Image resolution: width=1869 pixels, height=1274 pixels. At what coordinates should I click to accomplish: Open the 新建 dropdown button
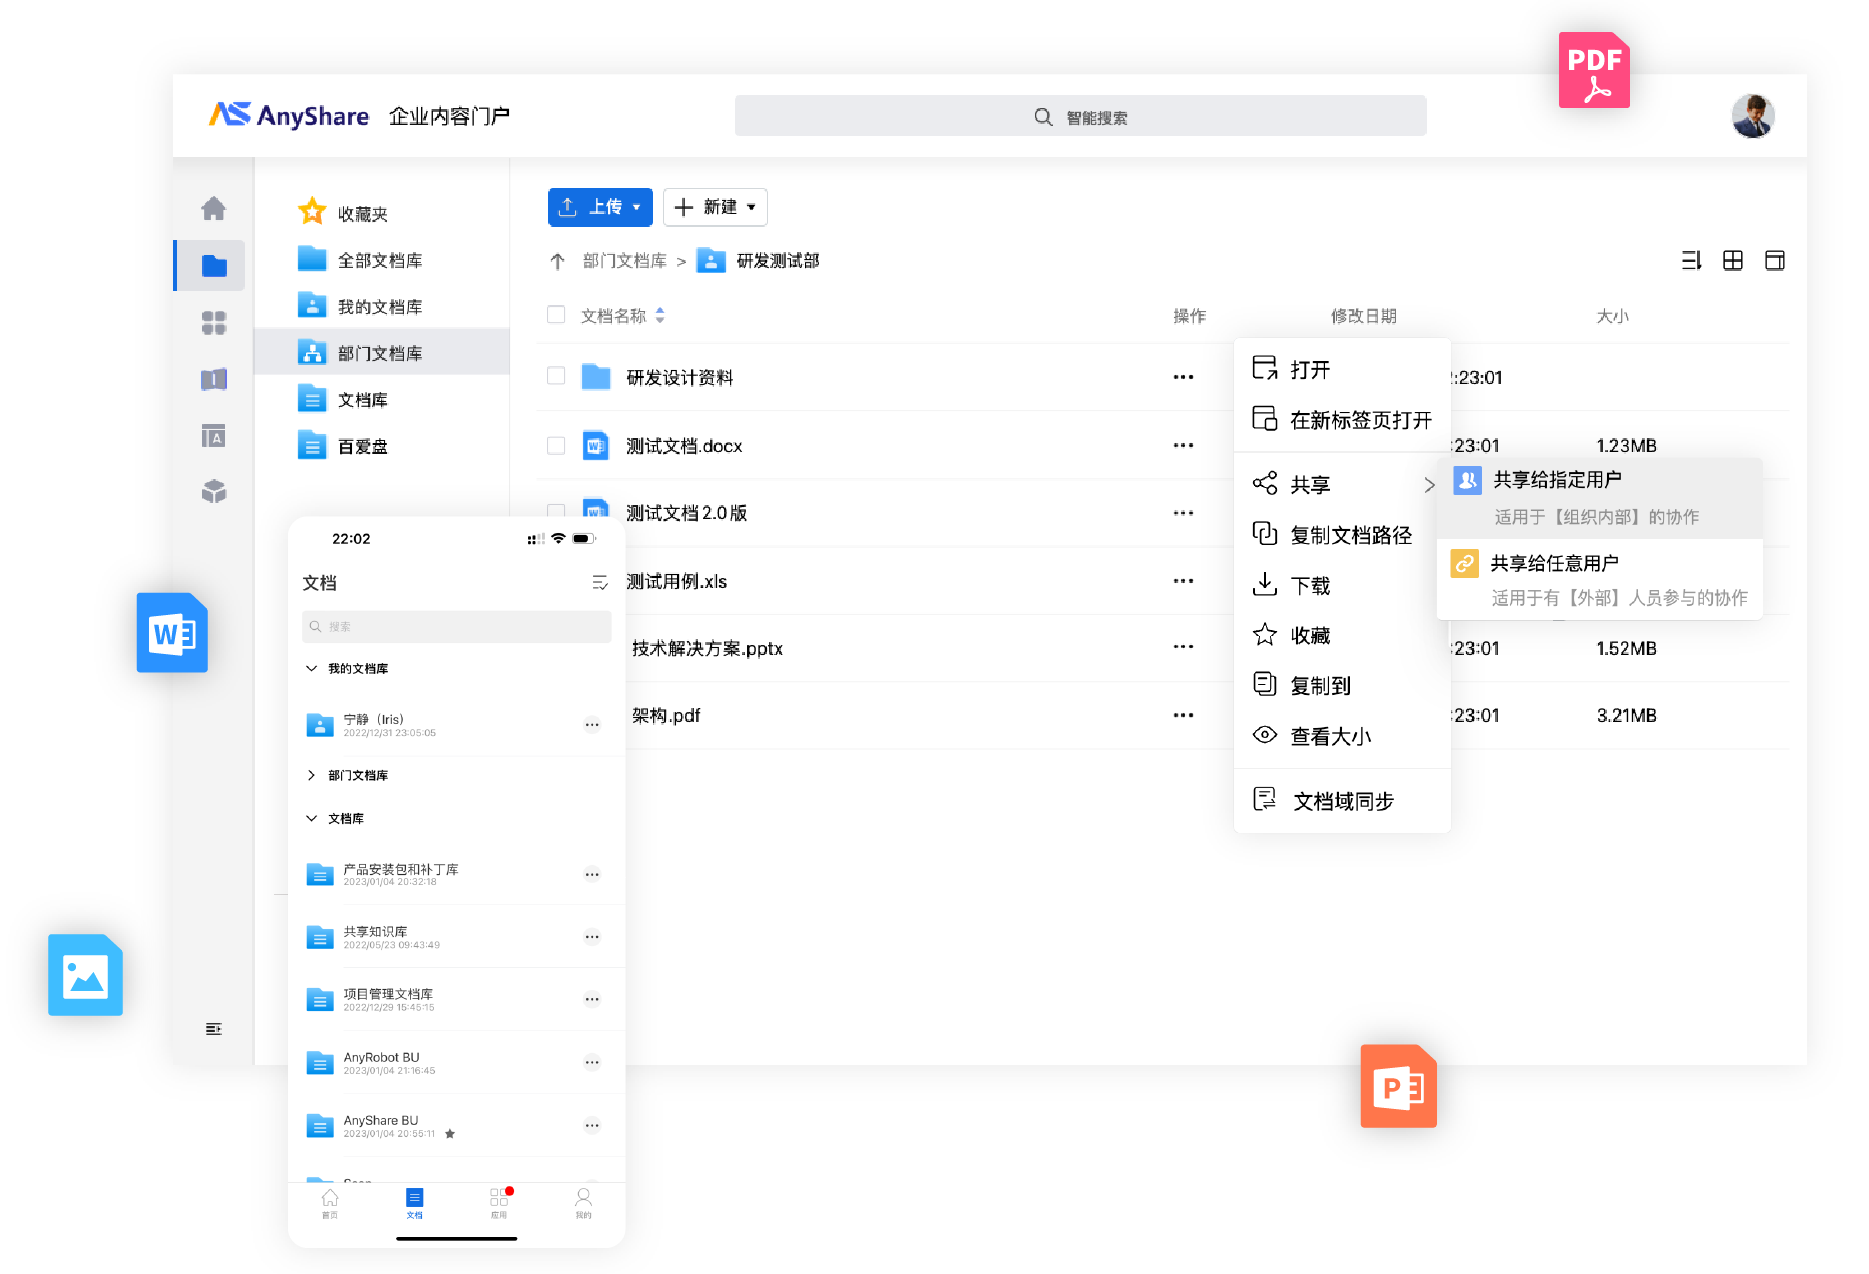(x=715, y=207)
